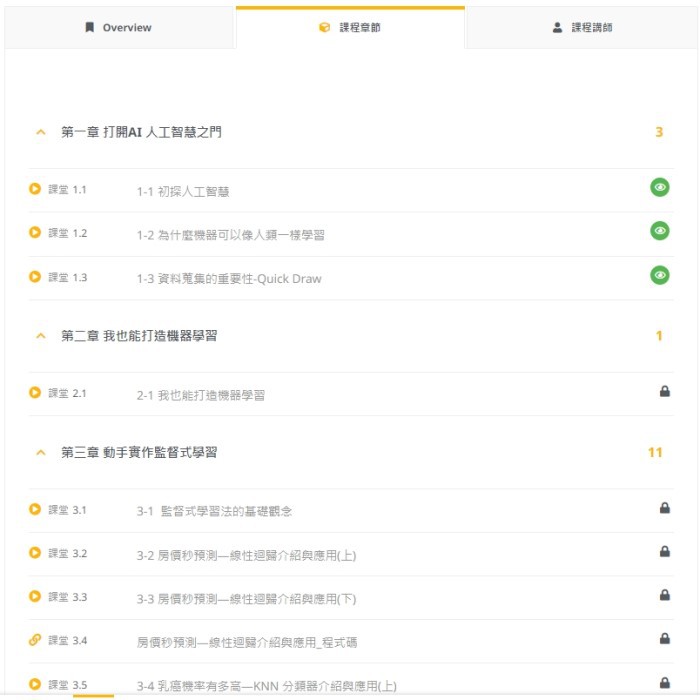
Task: Click the link icon for lesson 3.4
Action: (35, 640)
